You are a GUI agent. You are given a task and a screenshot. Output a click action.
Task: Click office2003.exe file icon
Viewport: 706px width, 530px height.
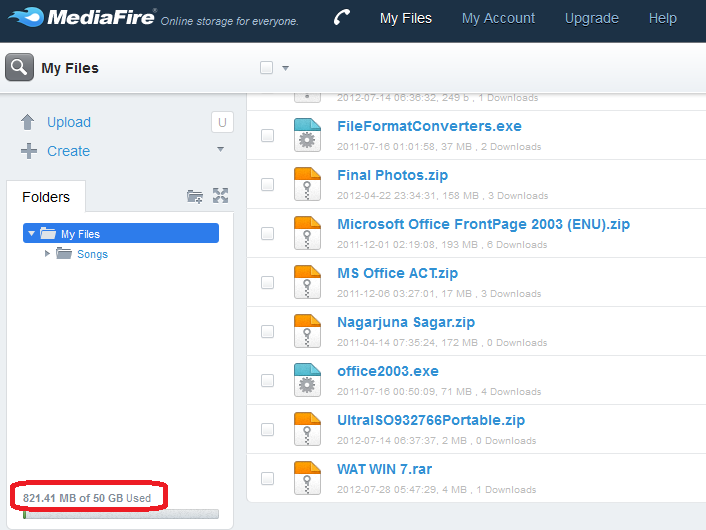pyautogui.click(x=308, y=380)
